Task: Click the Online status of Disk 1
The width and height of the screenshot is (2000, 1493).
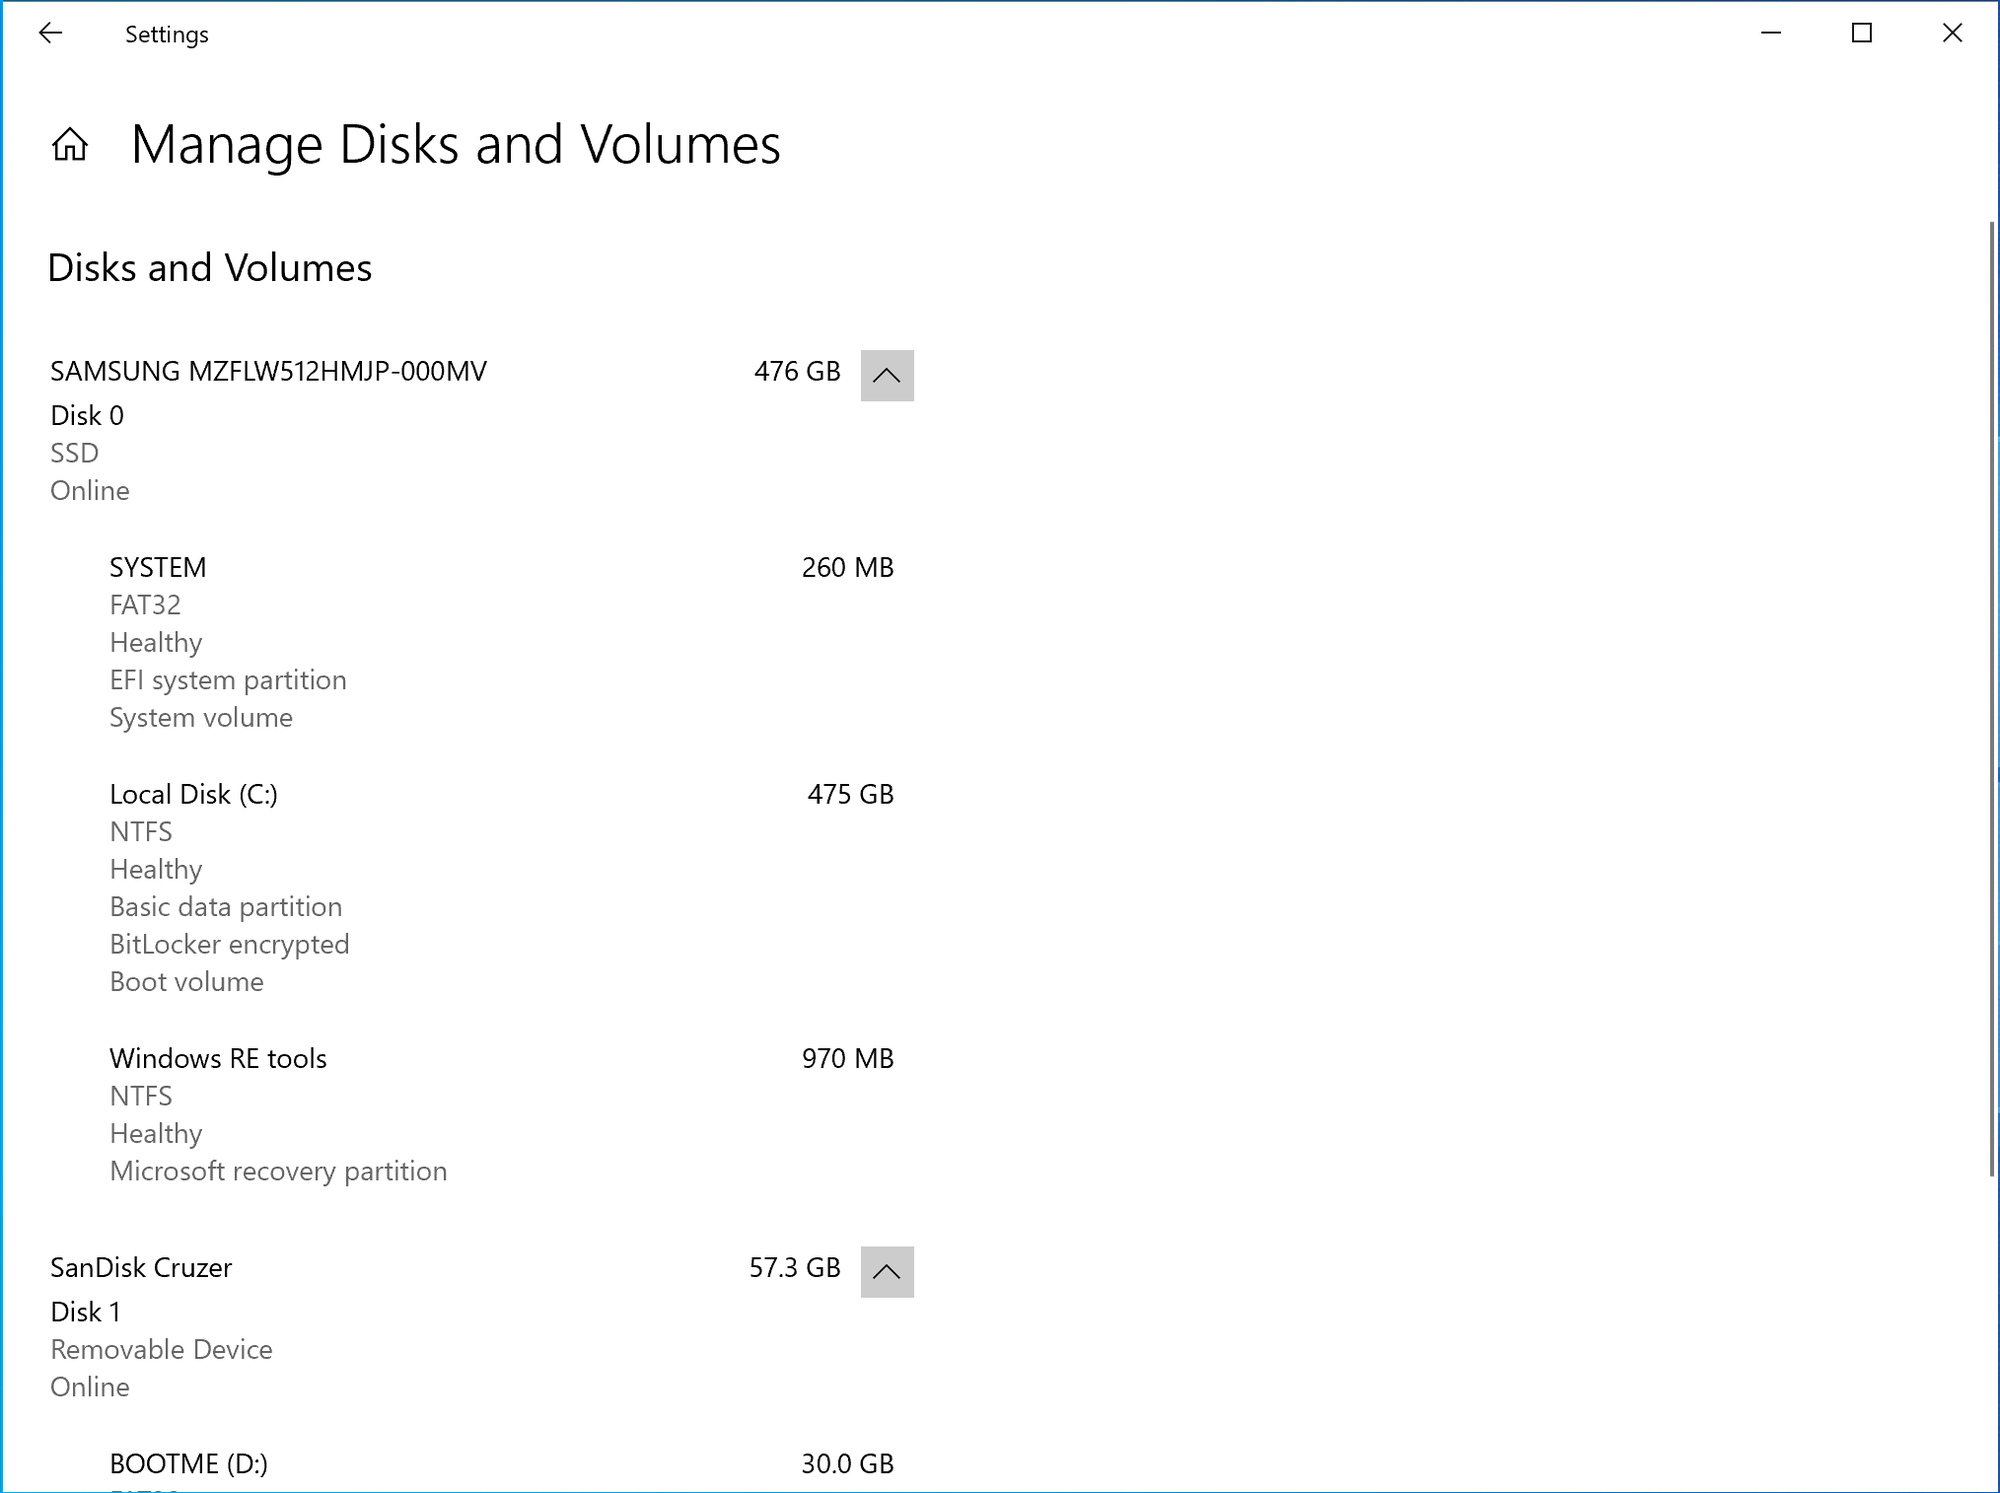Action: 89,1386
